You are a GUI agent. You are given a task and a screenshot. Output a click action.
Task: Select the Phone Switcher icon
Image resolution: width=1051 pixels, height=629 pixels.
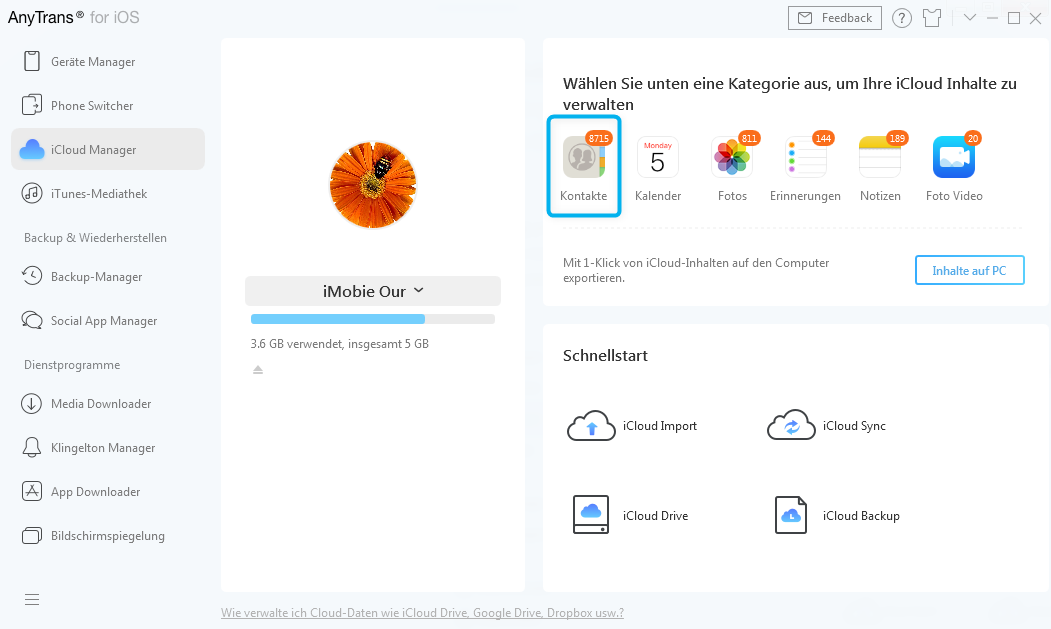(32, 105)
